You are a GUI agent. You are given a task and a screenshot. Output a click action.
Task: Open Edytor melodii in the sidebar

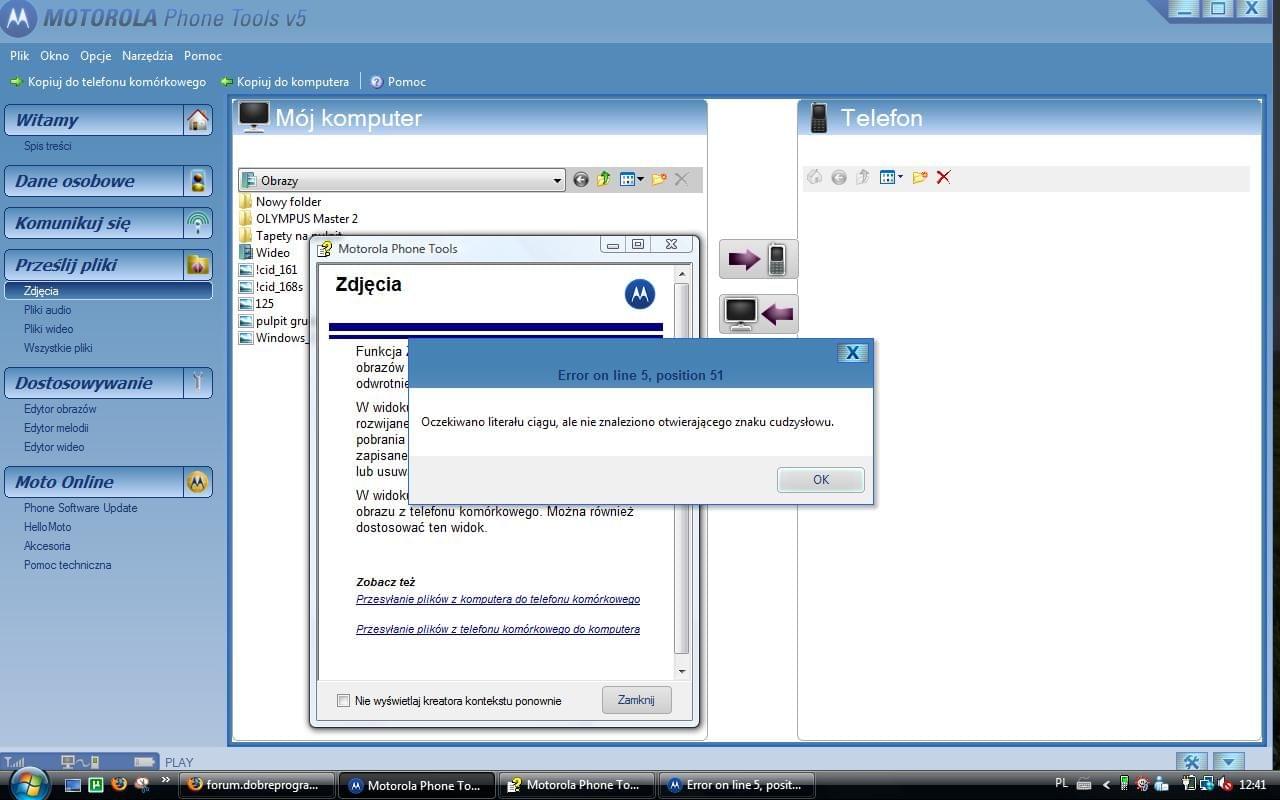point(56,428)
